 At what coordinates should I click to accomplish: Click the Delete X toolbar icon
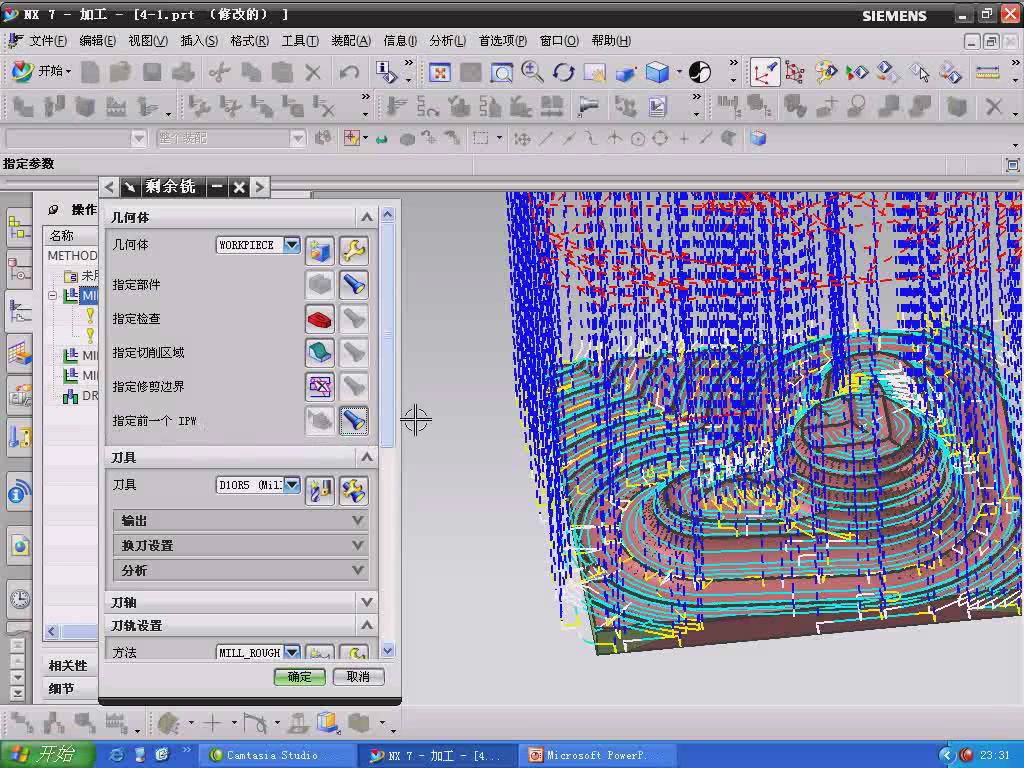tap(313, 72)
